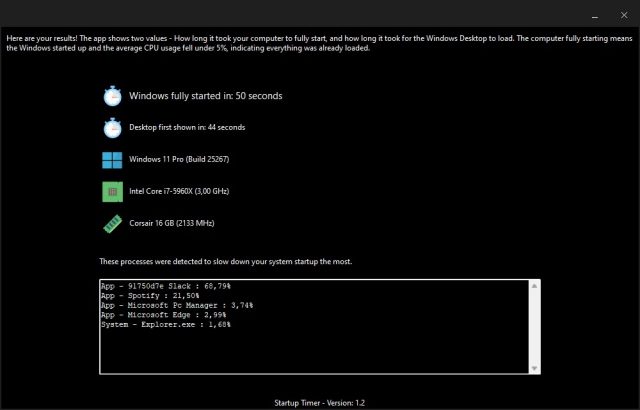Viewport: 640px width, 410px height.
Task: Select 'Desktop first shown in: 44 seconds' text
Action: click(187, 127)
